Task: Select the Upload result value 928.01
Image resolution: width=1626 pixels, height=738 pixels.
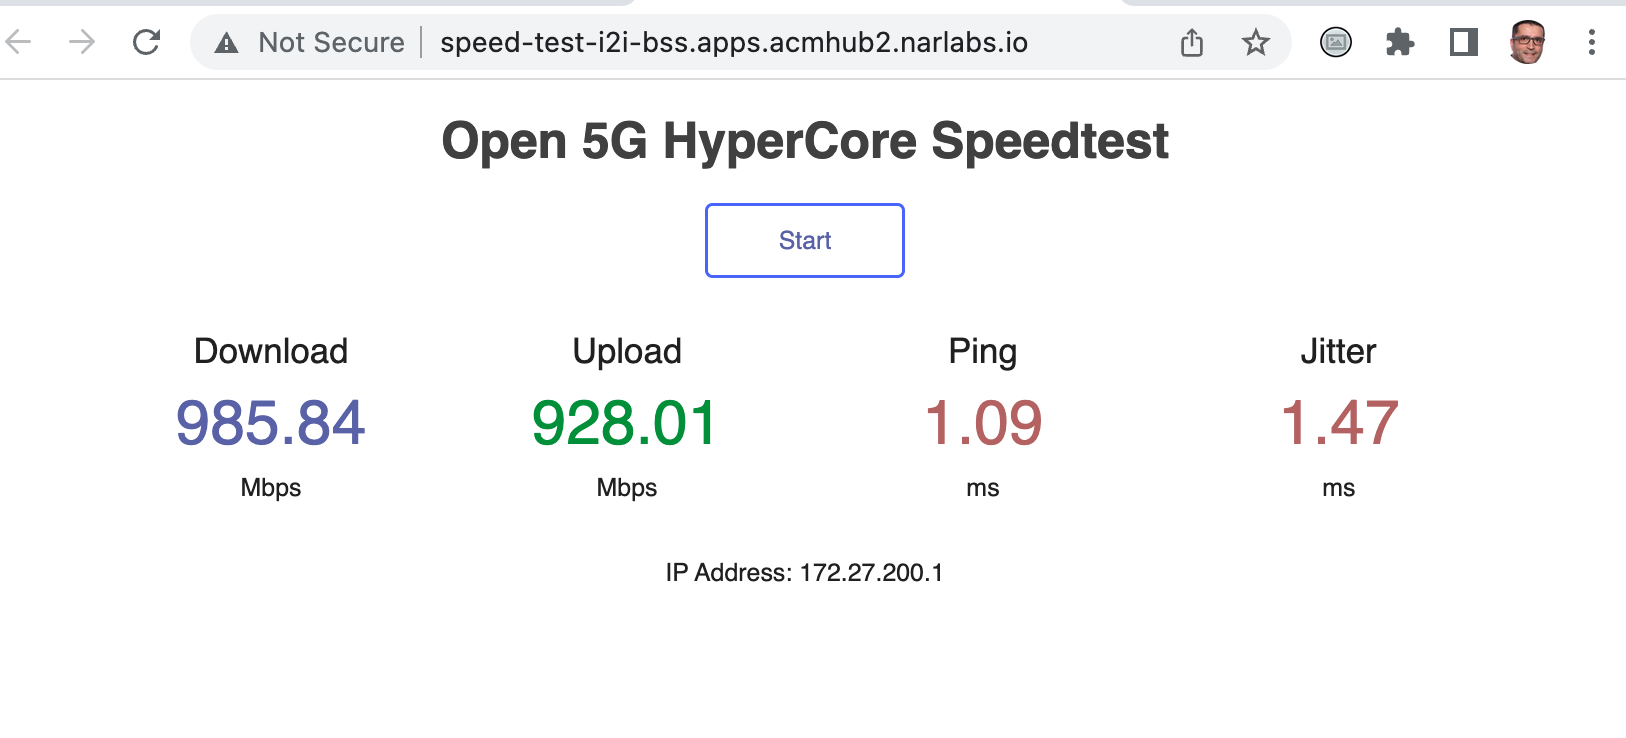Action: coord(625,423)
